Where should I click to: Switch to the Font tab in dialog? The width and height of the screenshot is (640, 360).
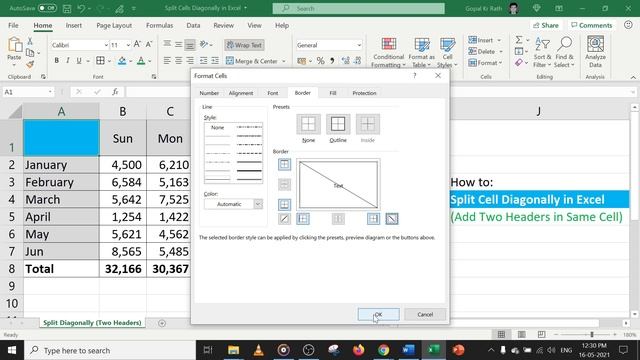point(273,93)
